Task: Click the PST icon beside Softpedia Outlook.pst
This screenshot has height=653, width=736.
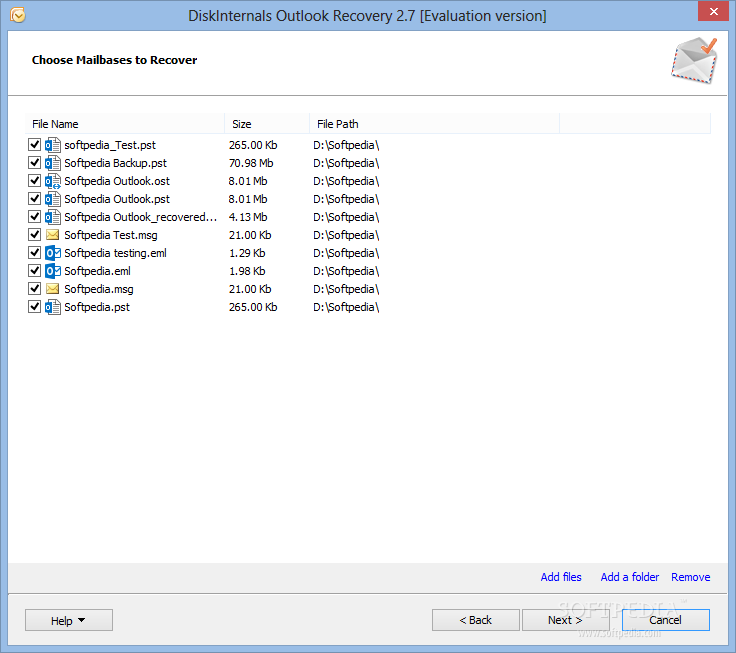Action: (53, 199)
